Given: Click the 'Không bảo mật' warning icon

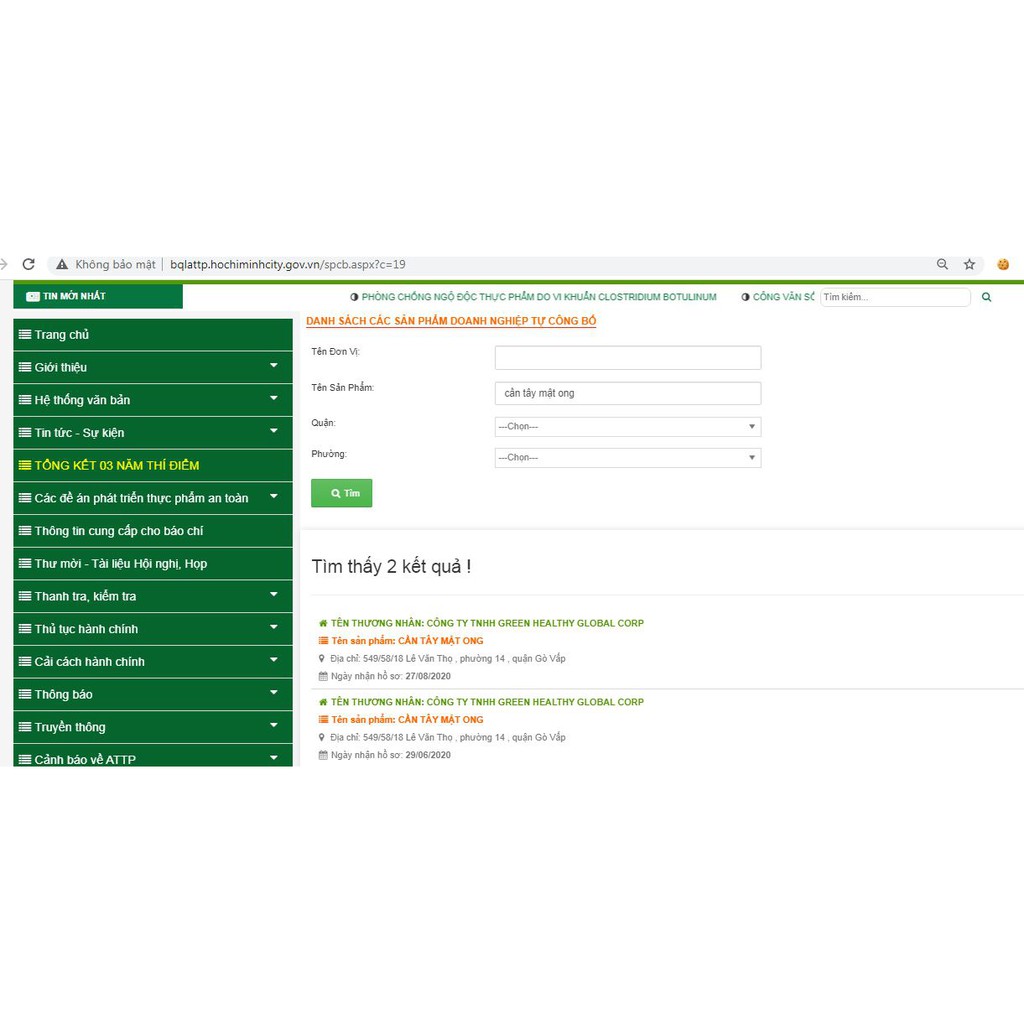Looking at the screenshot, I should [x=62, y=265].
